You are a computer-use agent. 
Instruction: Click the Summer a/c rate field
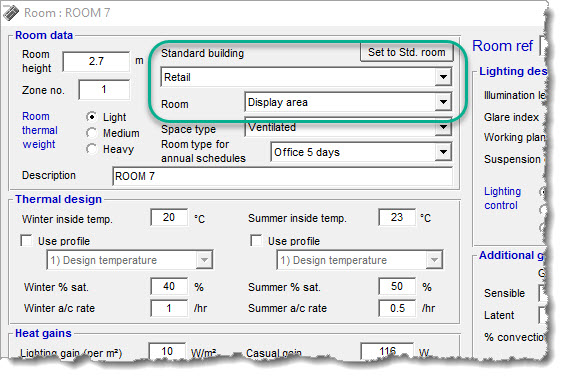tap(397, 308)
